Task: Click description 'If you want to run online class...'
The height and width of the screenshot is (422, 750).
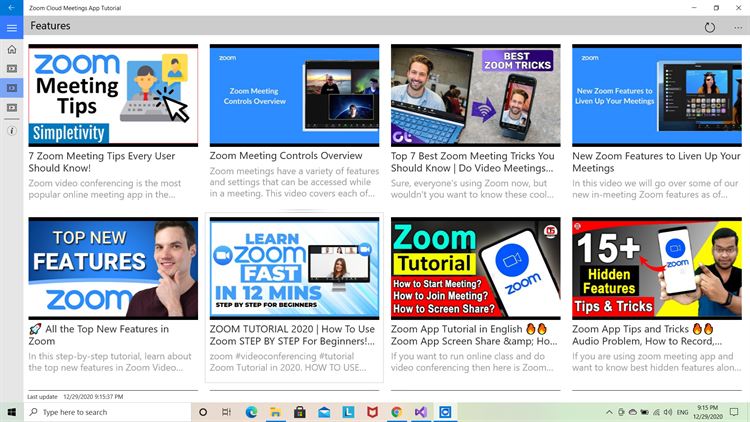Action: tap(472, 362)
